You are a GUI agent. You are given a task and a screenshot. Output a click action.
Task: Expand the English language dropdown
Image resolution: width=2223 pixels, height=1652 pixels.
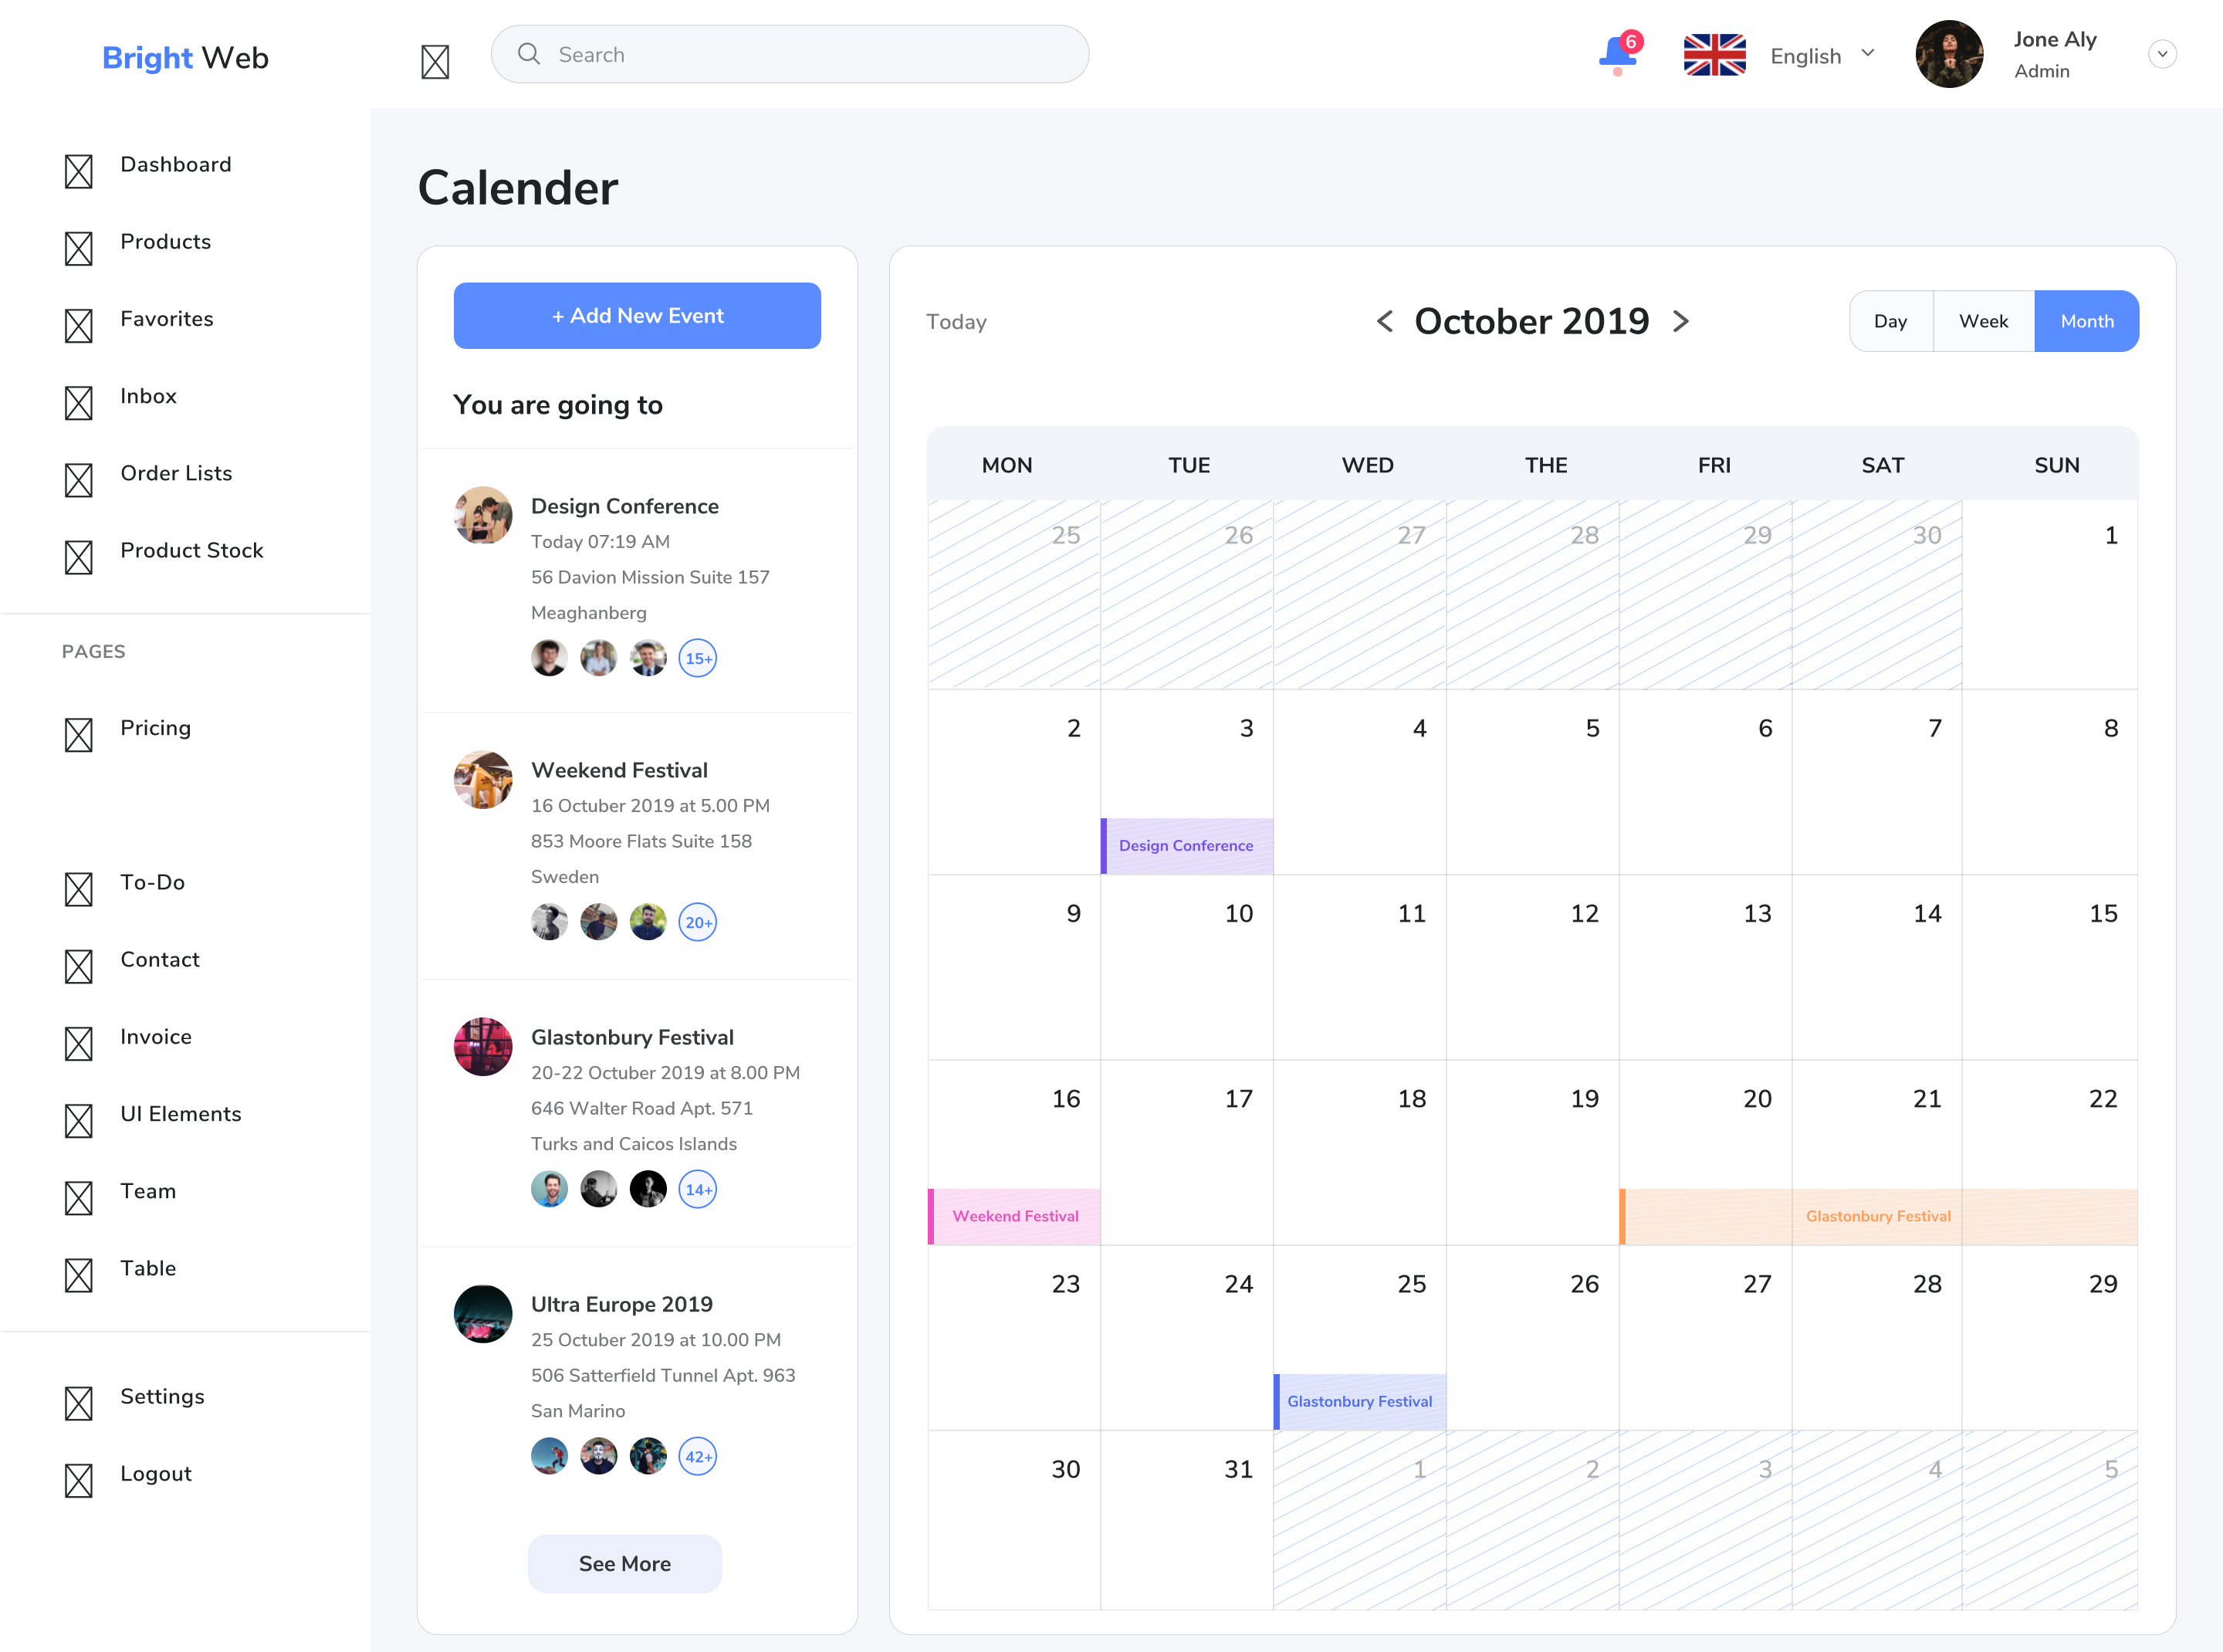(x=1871, y=54)
